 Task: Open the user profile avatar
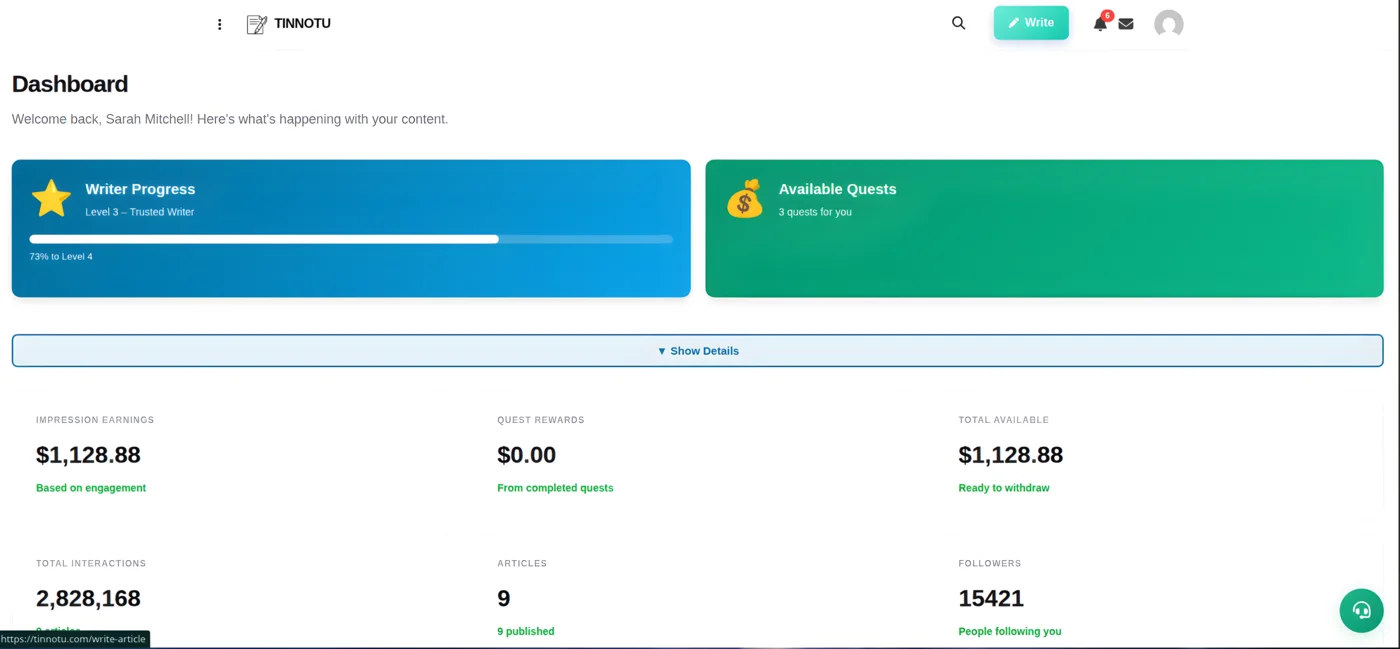point(1169,24)
